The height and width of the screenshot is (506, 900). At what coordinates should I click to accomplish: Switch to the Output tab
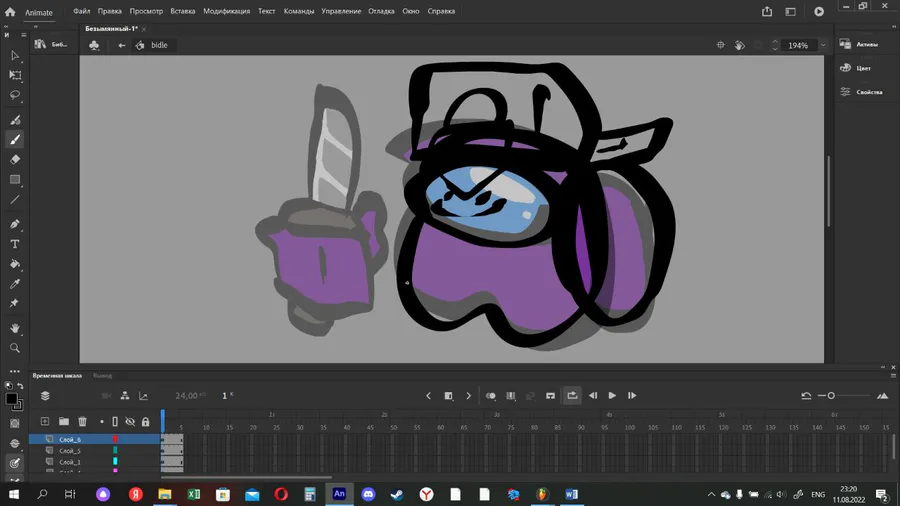[102, 376]
